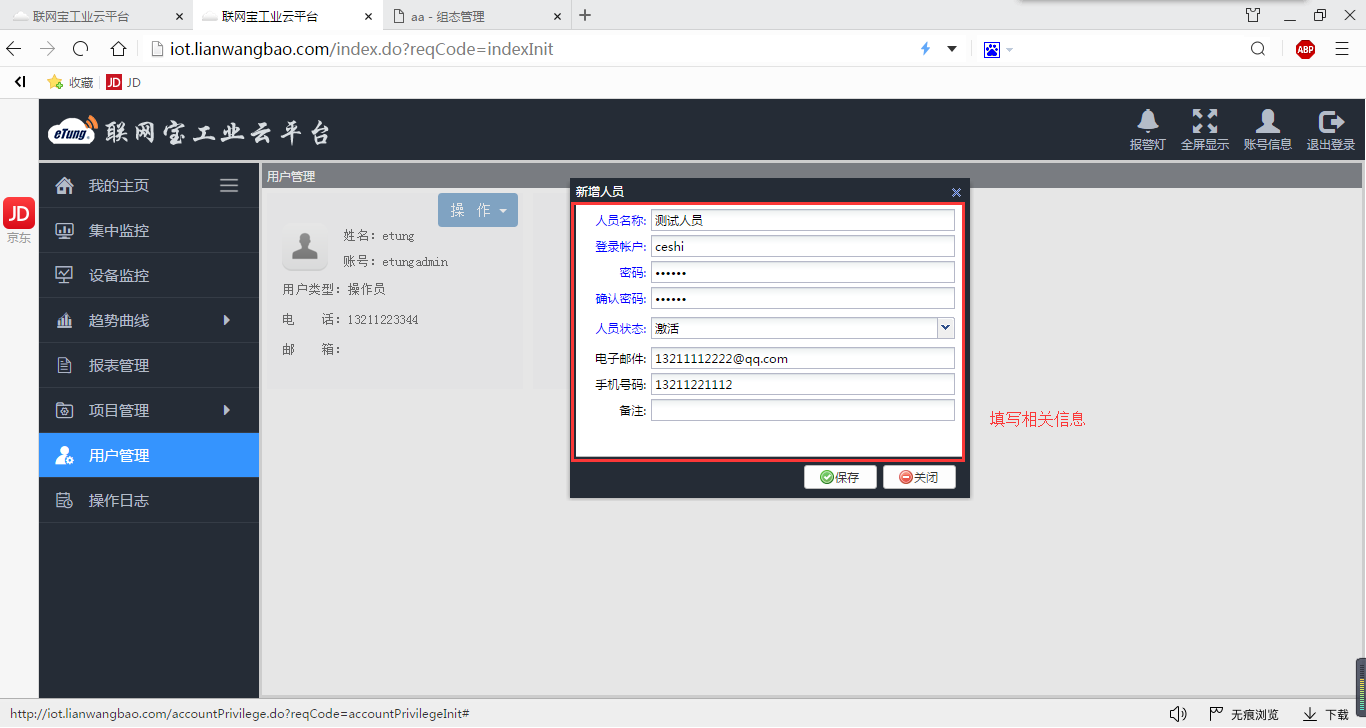Toggle the bookmarks sidebar arrow
This screenshot has height=728, width=1366.
pyautogui.click(x=19, y=82)
